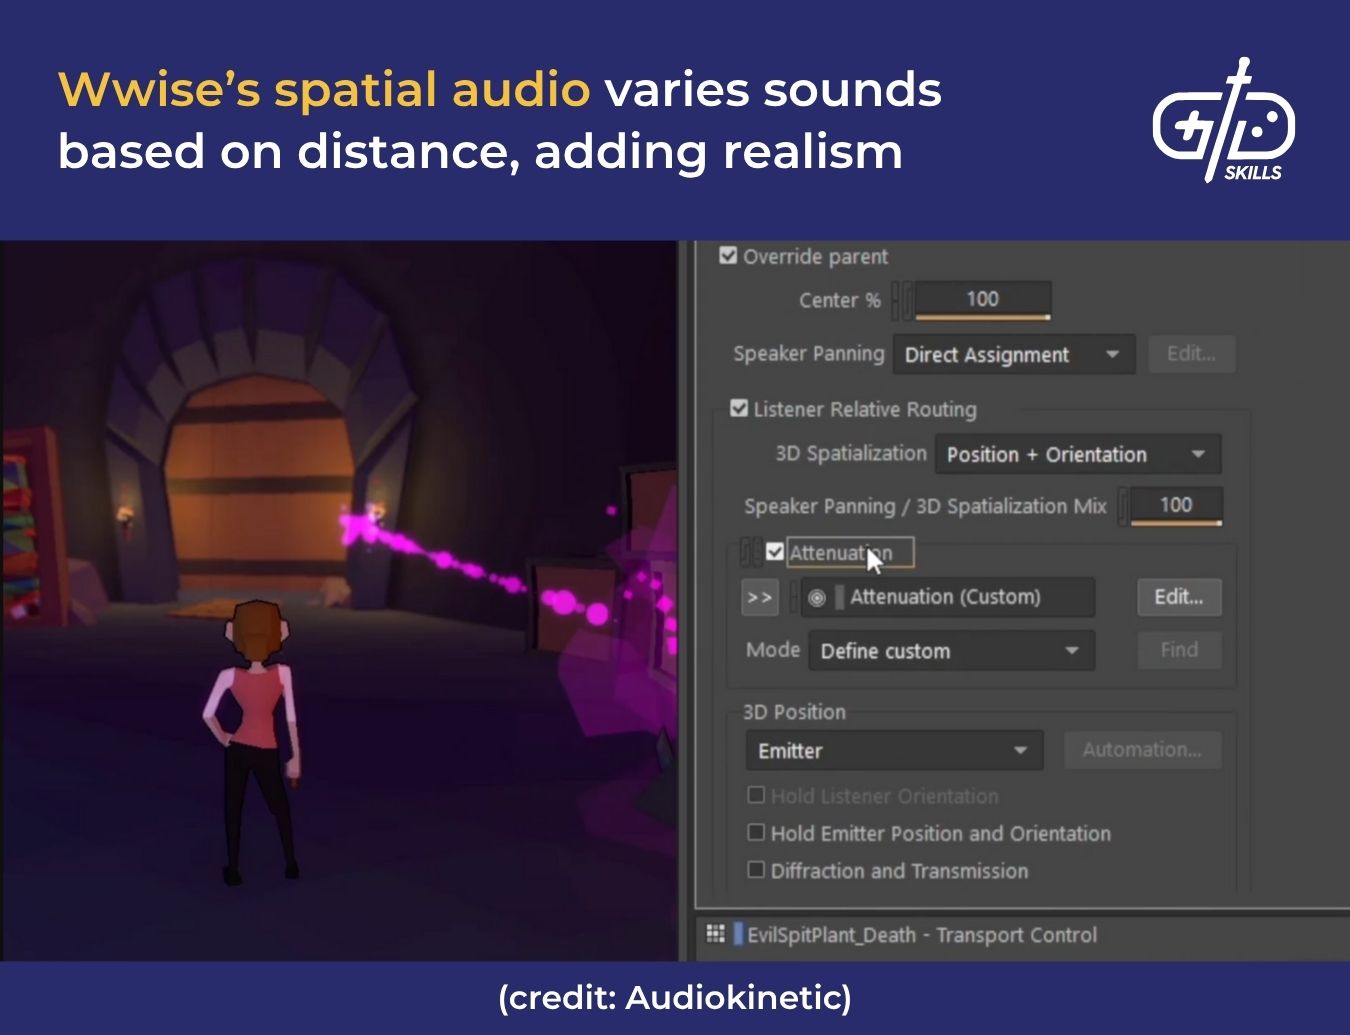Toggle the Attenuation checkbox off
The image size is (1350, 1035).
[774, 551]
